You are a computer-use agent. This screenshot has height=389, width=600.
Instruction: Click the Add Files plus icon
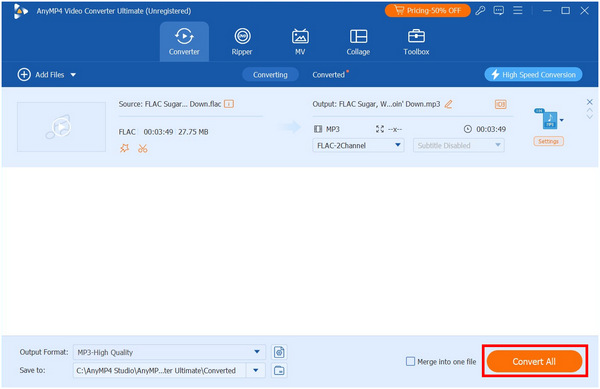24,75
